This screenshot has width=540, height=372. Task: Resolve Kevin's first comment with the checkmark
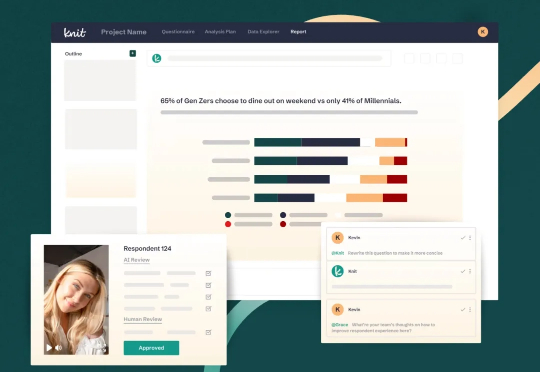point(463,238)
